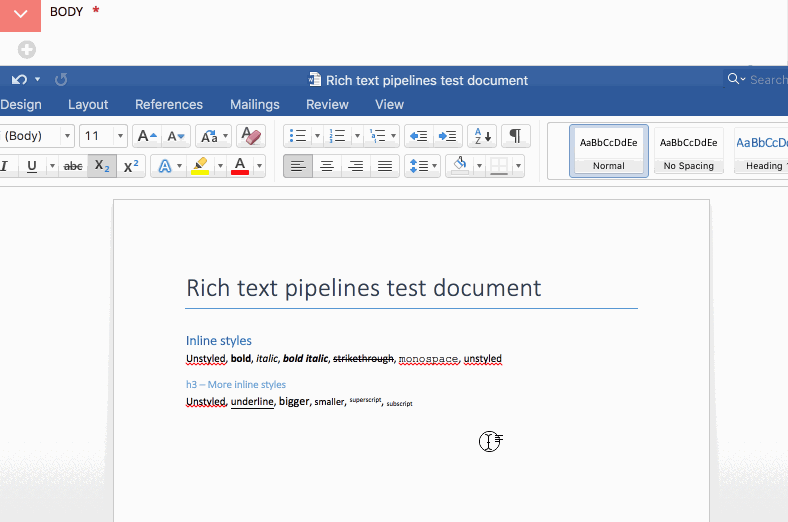788x522 pixels.
Task: Open the font color dropdown arrow
Action: point(259,166)
